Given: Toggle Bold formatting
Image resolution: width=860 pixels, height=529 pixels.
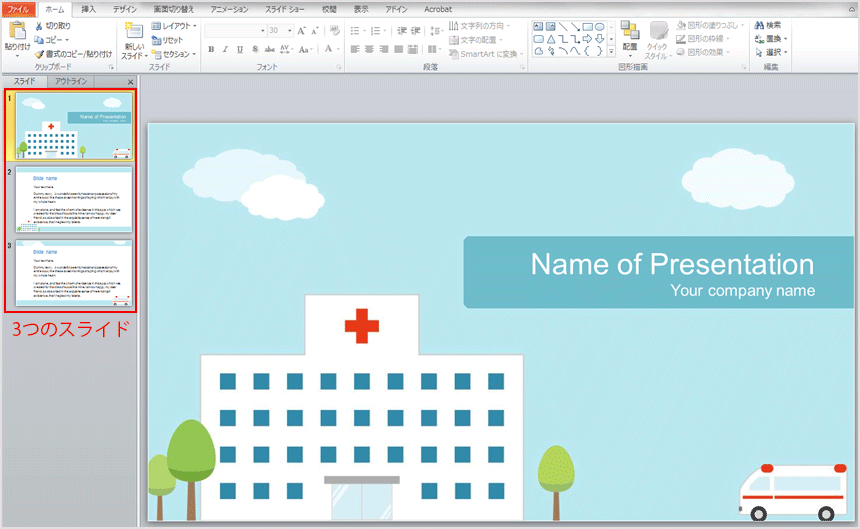Looking at the screenshot, I should [x=211, y=49].
